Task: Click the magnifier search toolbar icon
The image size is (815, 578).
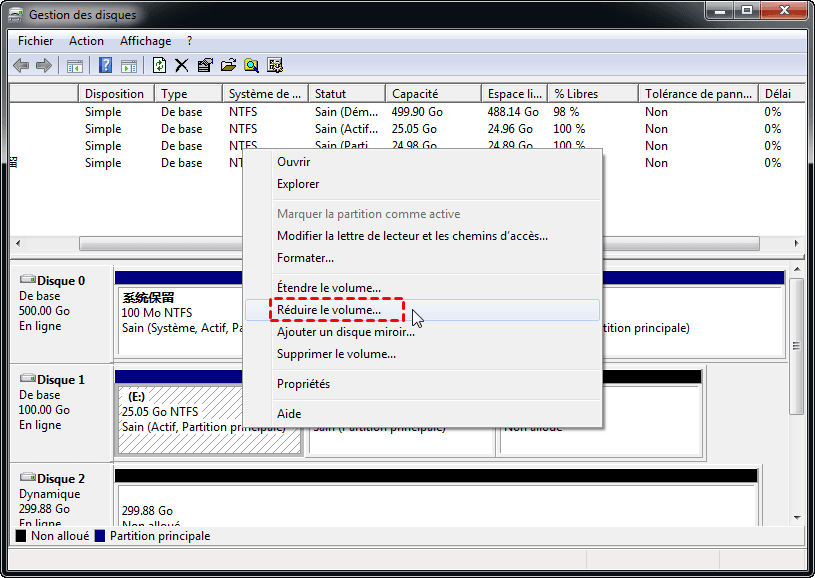Action: click(252, 65)
